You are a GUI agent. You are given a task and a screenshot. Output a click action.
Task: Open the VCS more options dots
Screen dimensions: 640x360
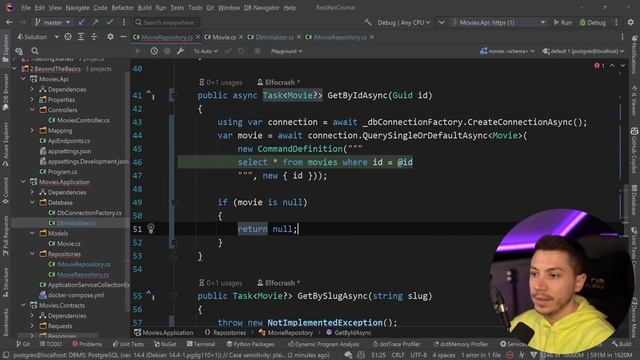point(124,22)
